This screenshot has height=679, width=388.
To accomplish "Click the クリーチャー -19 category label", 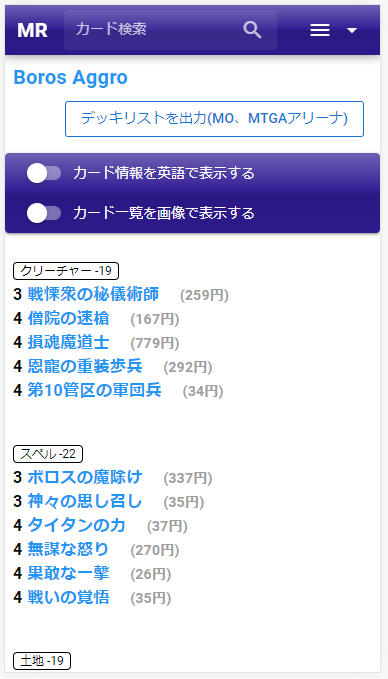I will [x=66, y=271].
